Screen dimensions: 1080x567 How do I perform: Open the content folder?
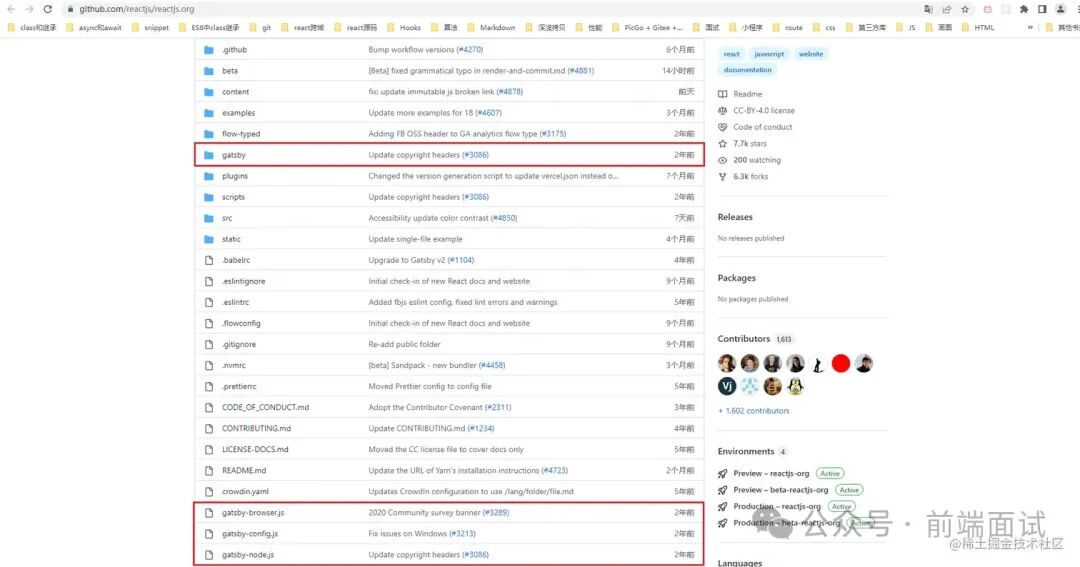pos(236,92)
